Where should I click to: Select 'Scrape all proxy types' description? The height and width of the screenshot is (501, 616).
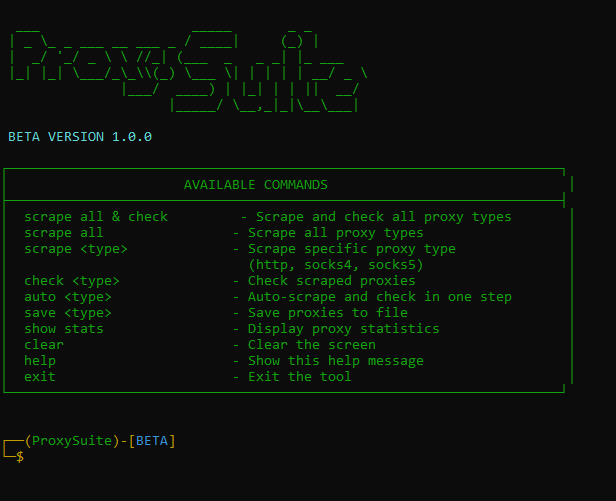pos(336,233)
